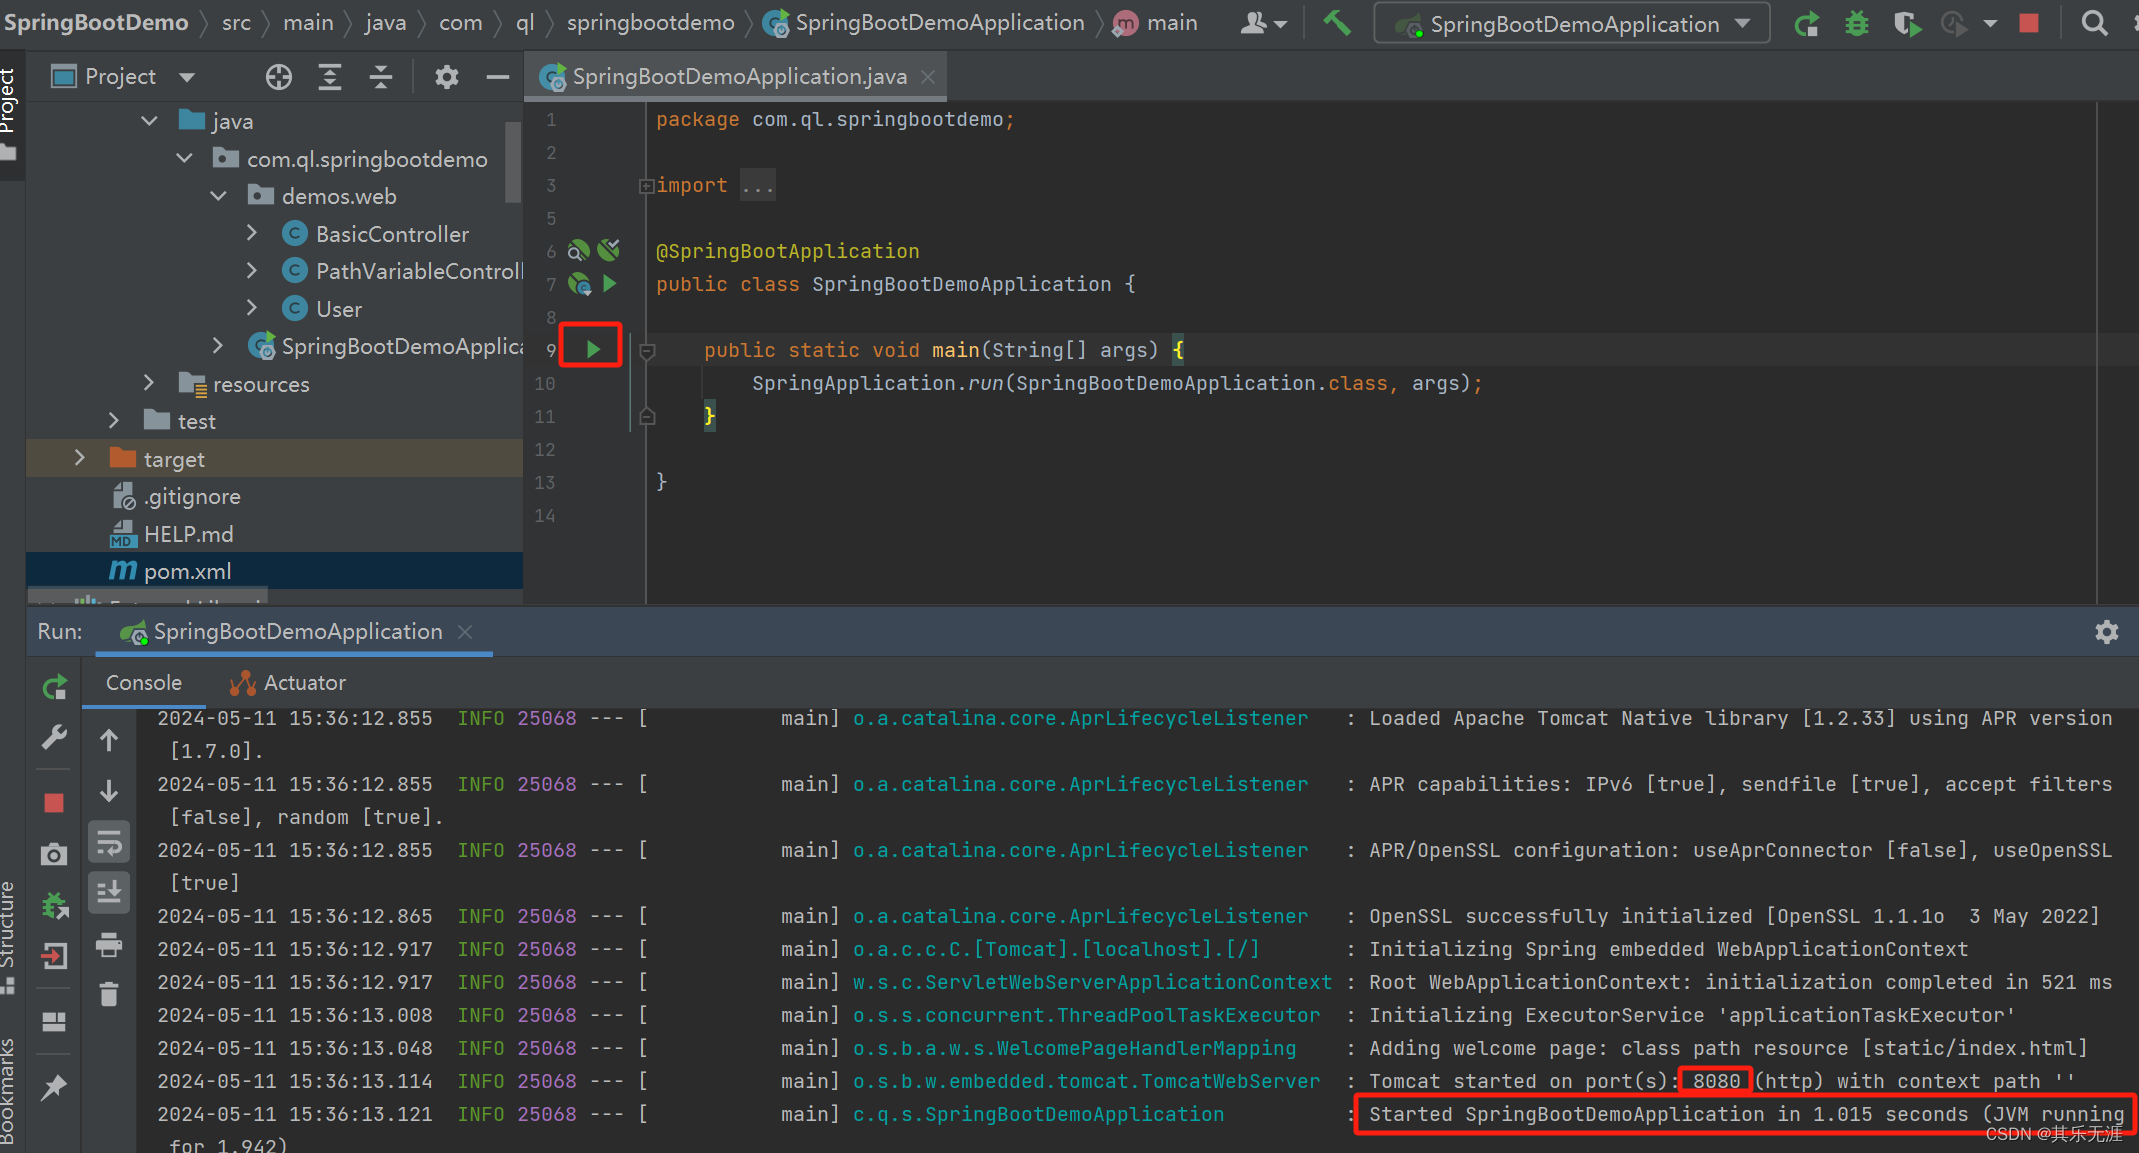Toggle soft-wrap in console
This screenshot has height=1153, width=2139.
coord(109,843)
